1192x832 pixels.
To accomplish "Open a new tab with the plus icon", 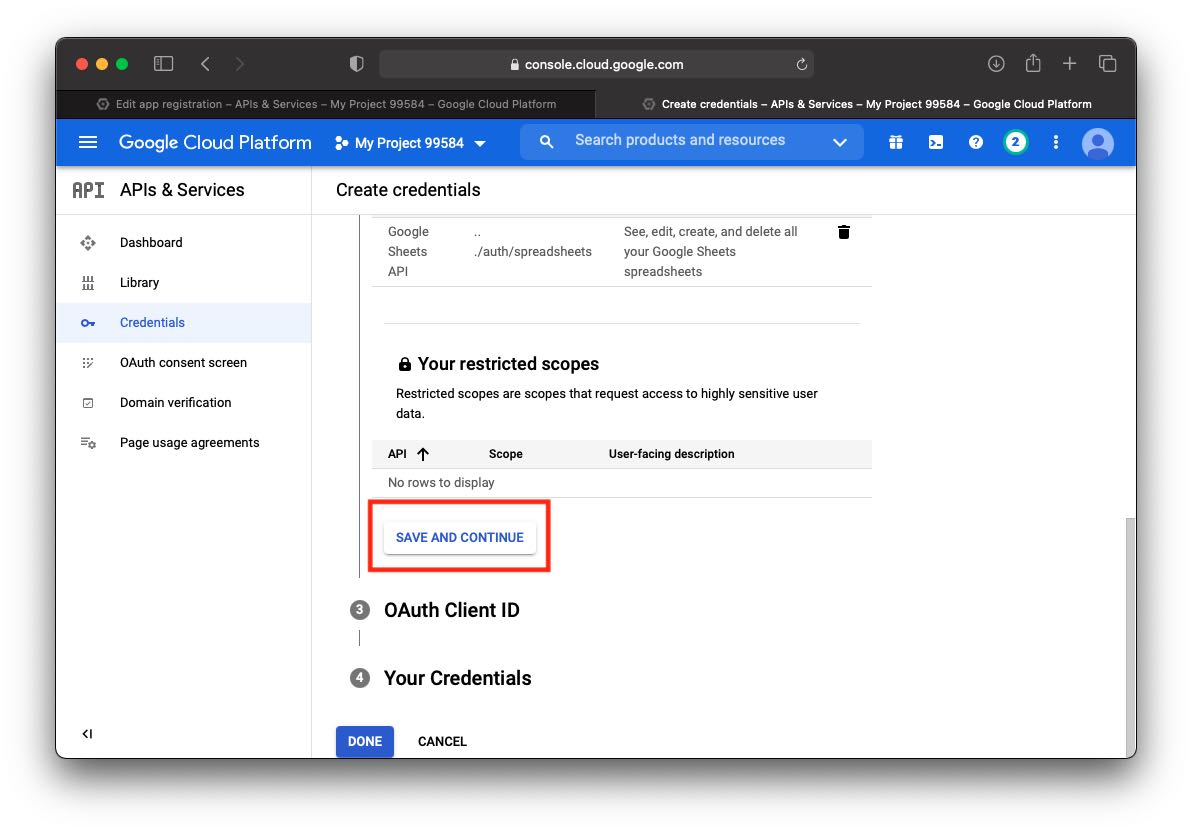I will point(1069,64).
